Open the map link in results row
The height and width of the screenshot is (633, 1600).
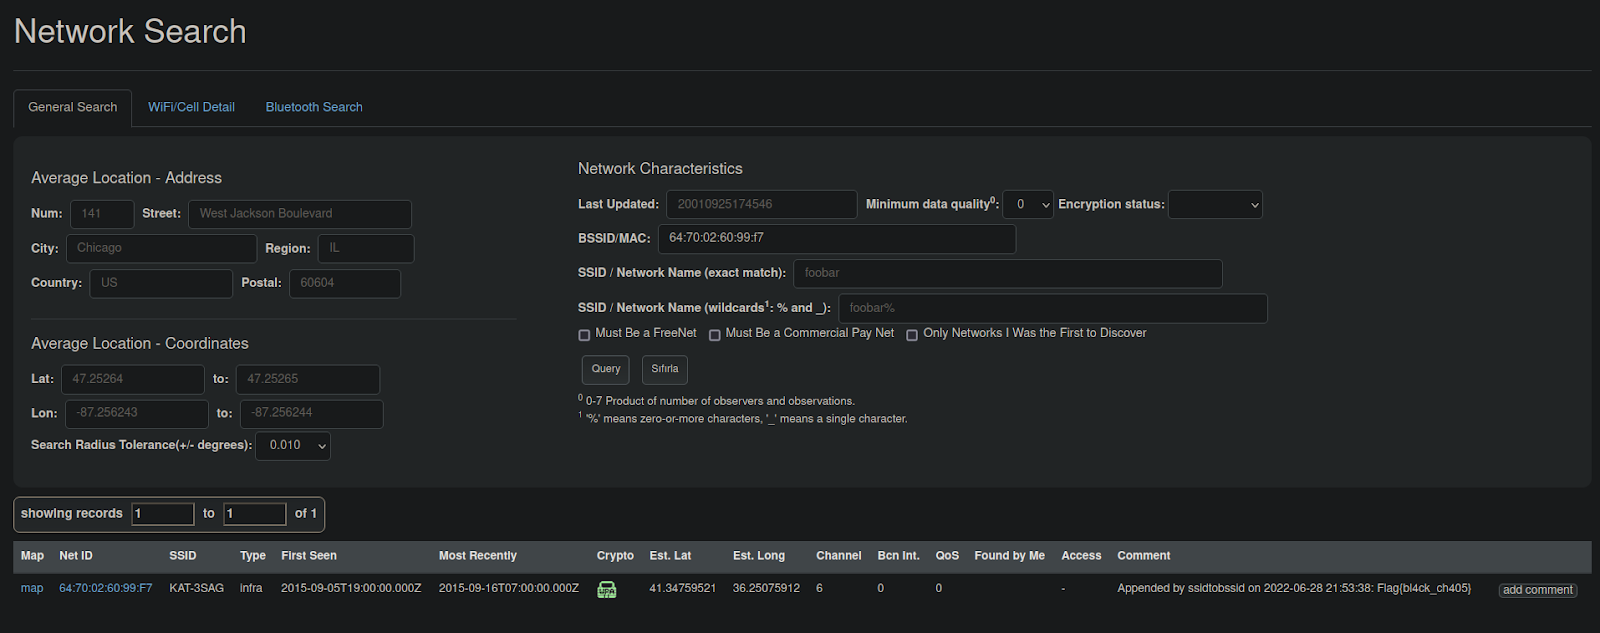(x=32, y=588)
